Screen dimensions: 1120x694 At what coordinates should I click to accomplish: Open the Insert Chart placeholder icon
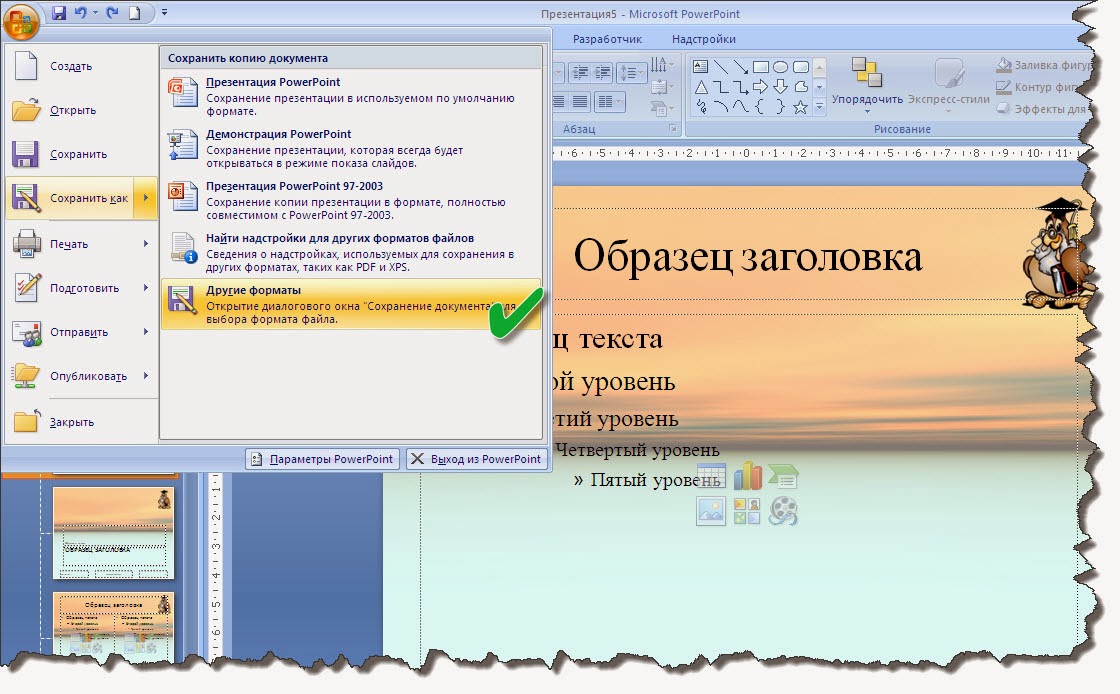click(746, 476)
